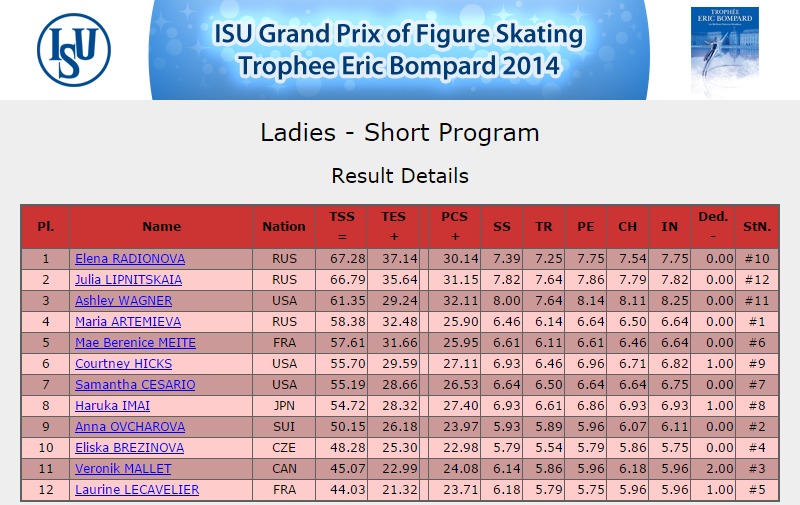The image size is (800, 505).
Task: Open Anna OVCHAROVA link
Action: click(x=130, y=426)
